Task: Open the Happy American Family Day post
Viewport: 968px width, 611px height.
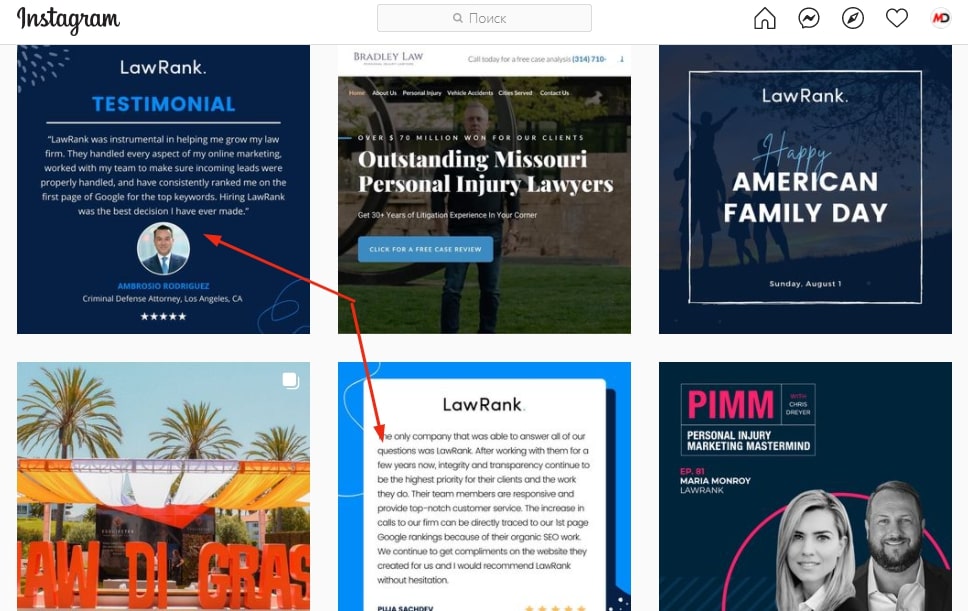Action: tap(805, 189)
